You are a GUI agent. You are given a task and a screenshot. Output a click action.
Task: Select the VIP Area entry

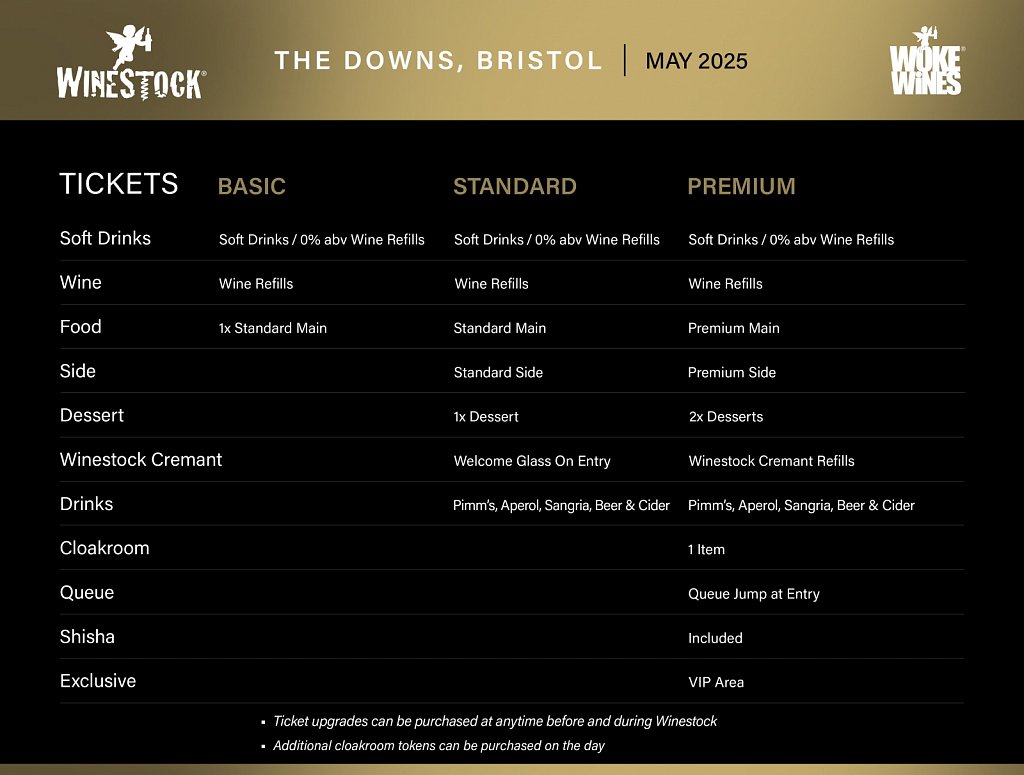tap(716, 682)
